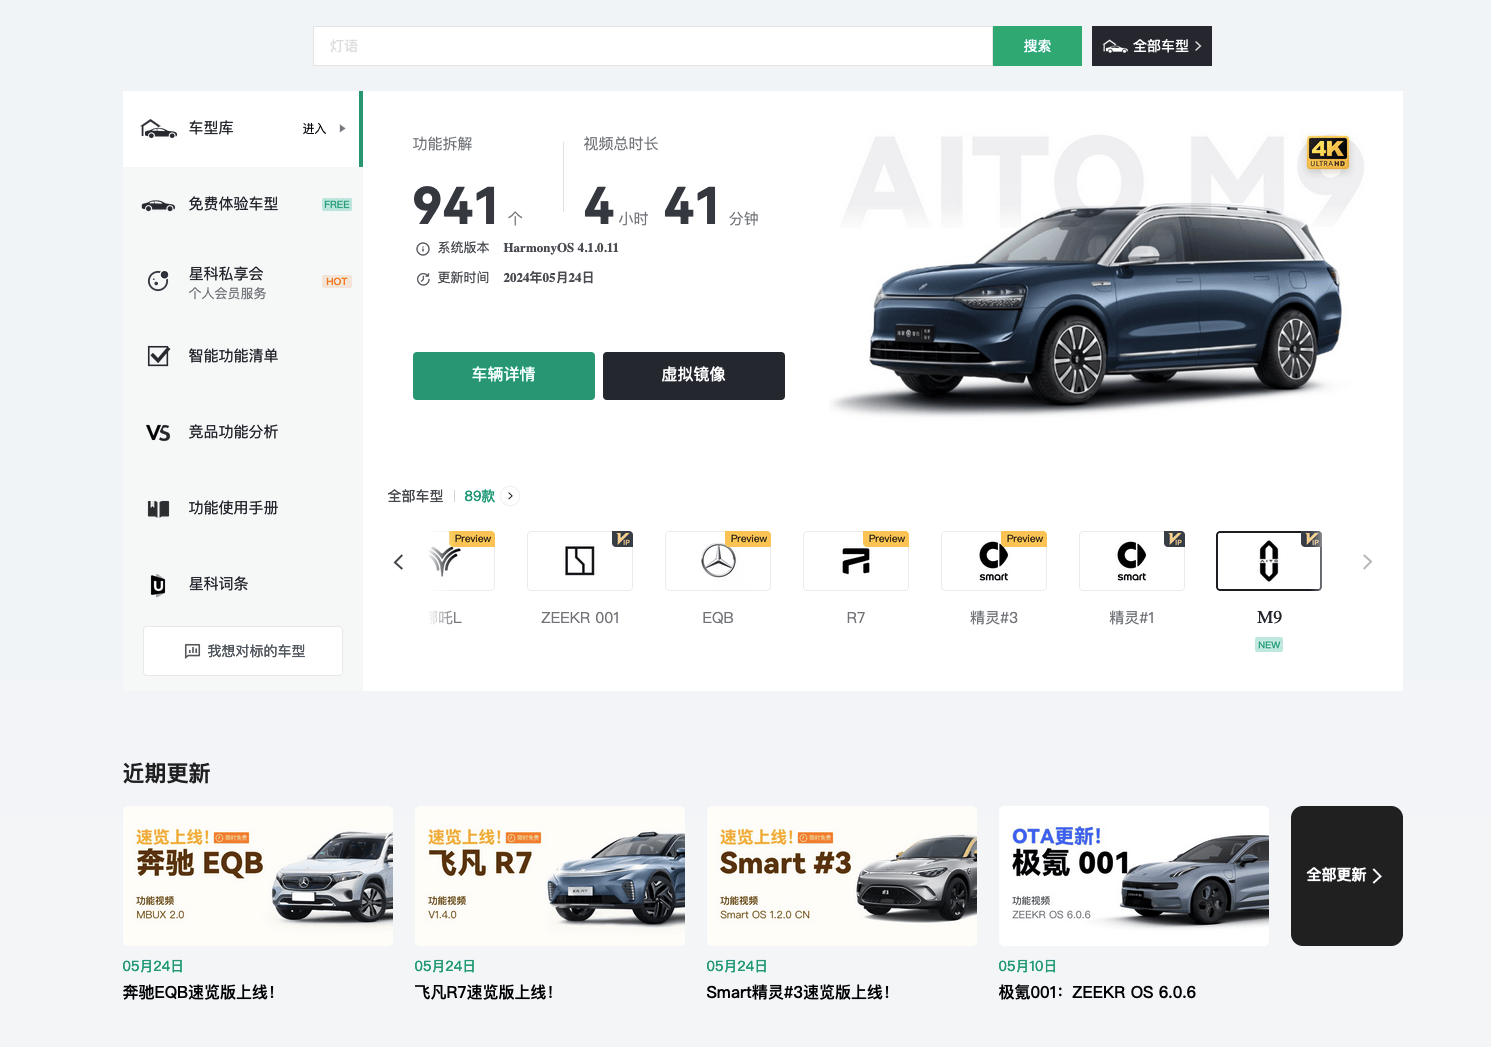Open the 智能功能清单 section
Screen dimensions: 1491x1047
[159, 356]
